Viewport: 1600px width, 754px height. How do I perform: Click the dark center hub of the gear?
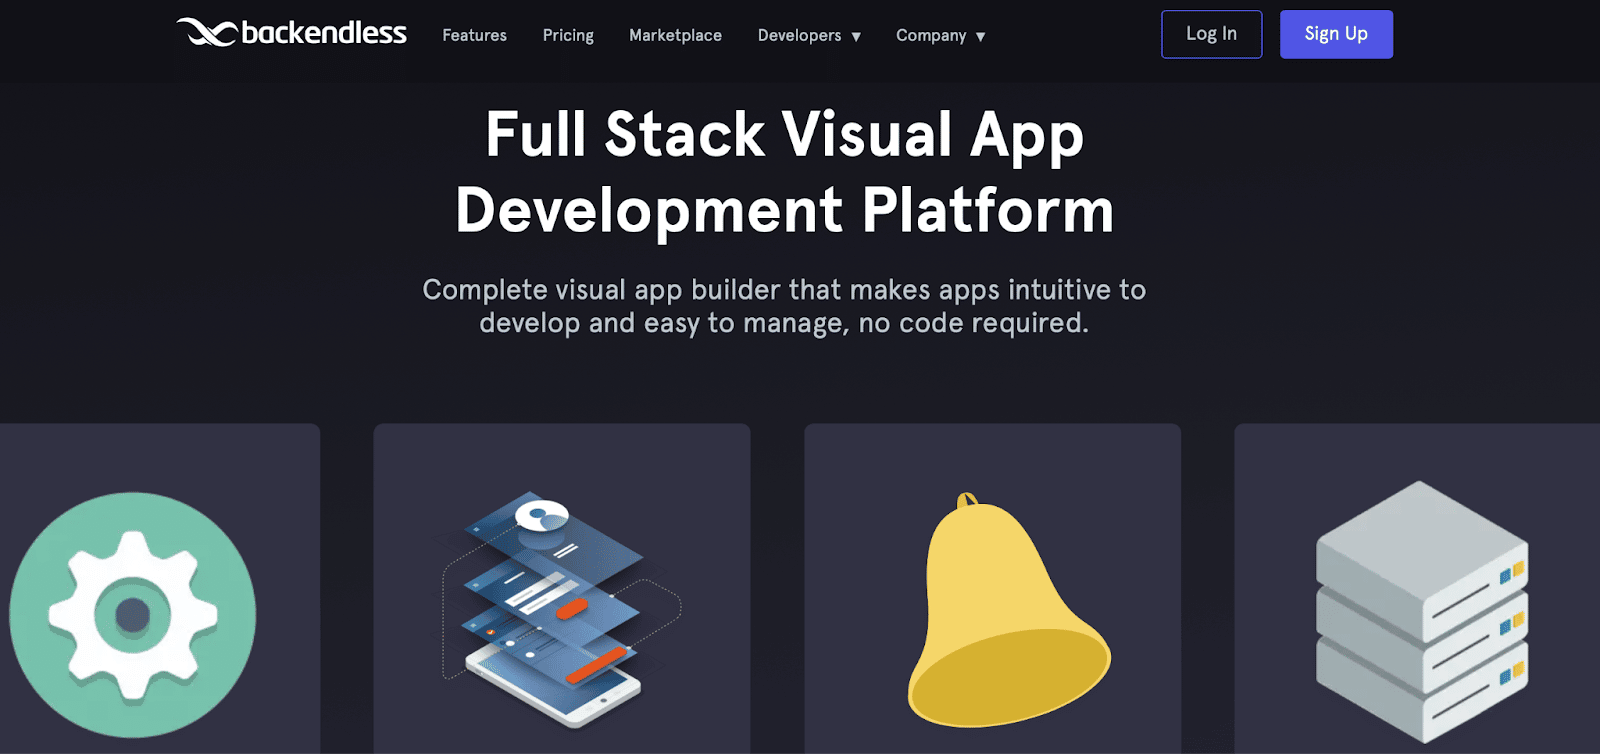pos(133,615)
